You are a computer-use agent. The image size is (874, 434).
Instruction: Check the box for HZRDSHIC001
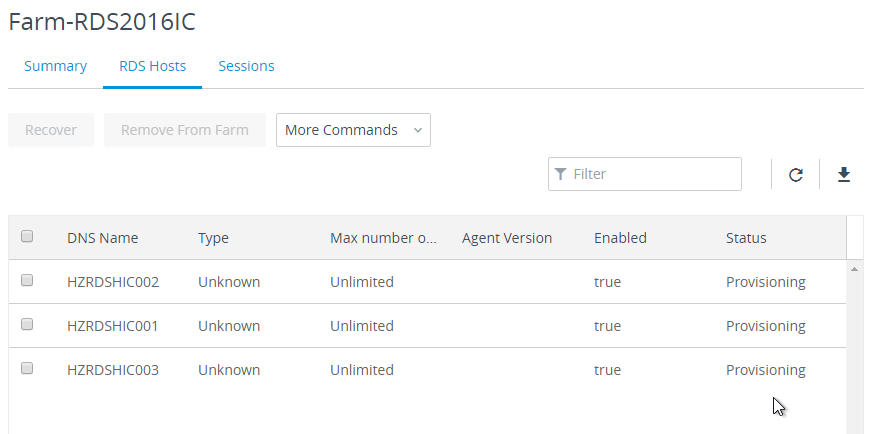click(x=27, y=324)
